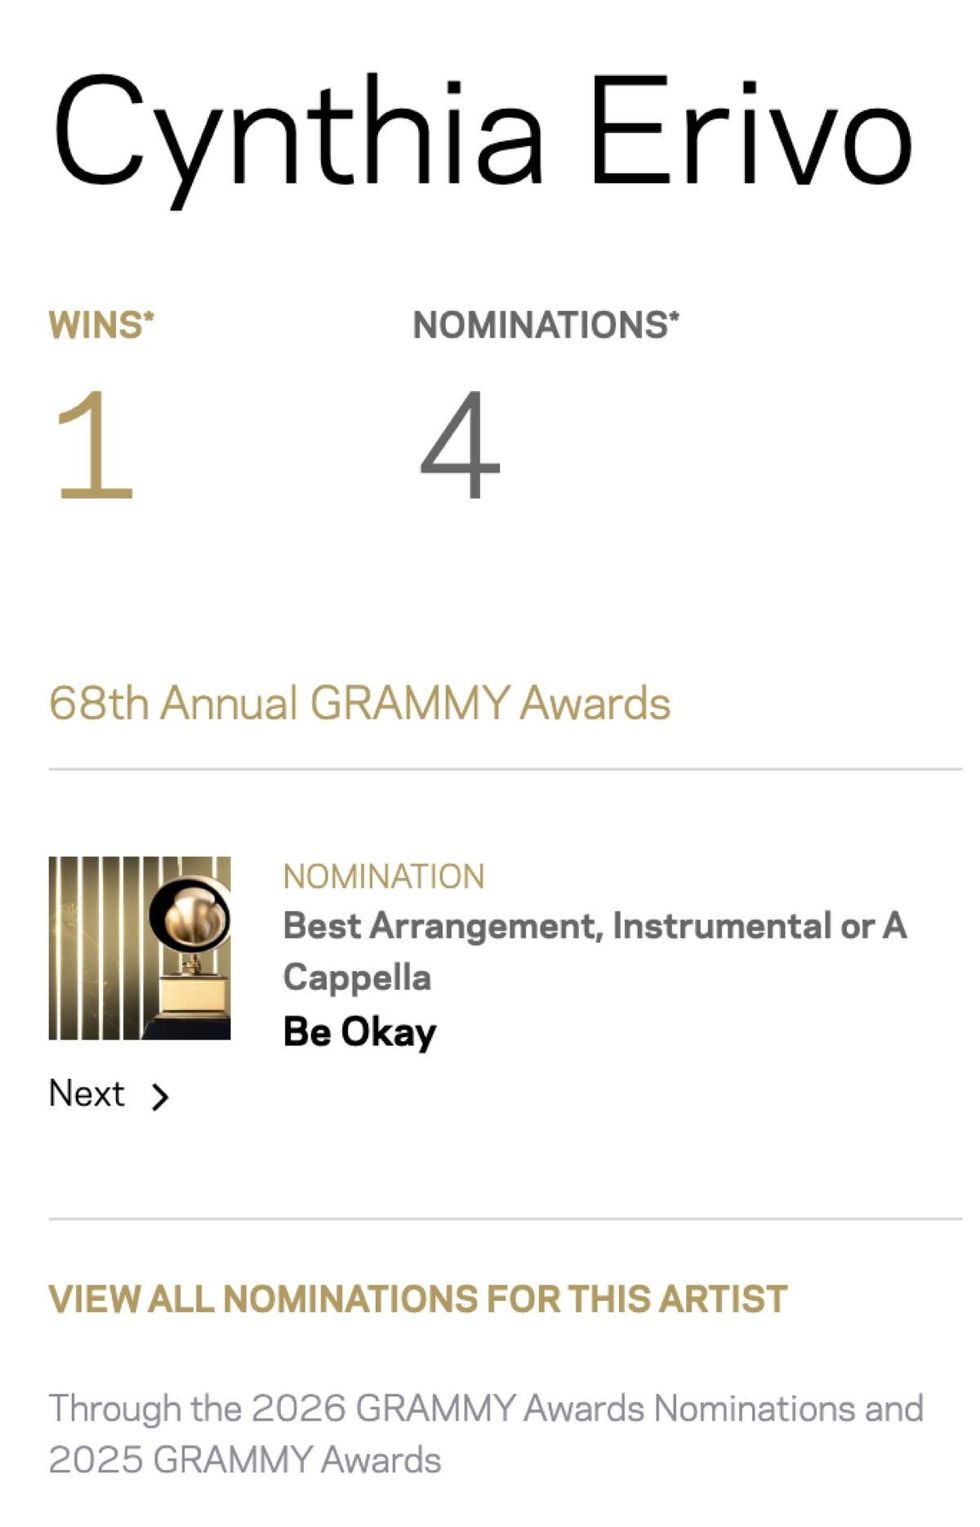Screen dimensions: 980x1527
Task: Select the Be Okay nomination title
Action: [x=359, y=1032]
